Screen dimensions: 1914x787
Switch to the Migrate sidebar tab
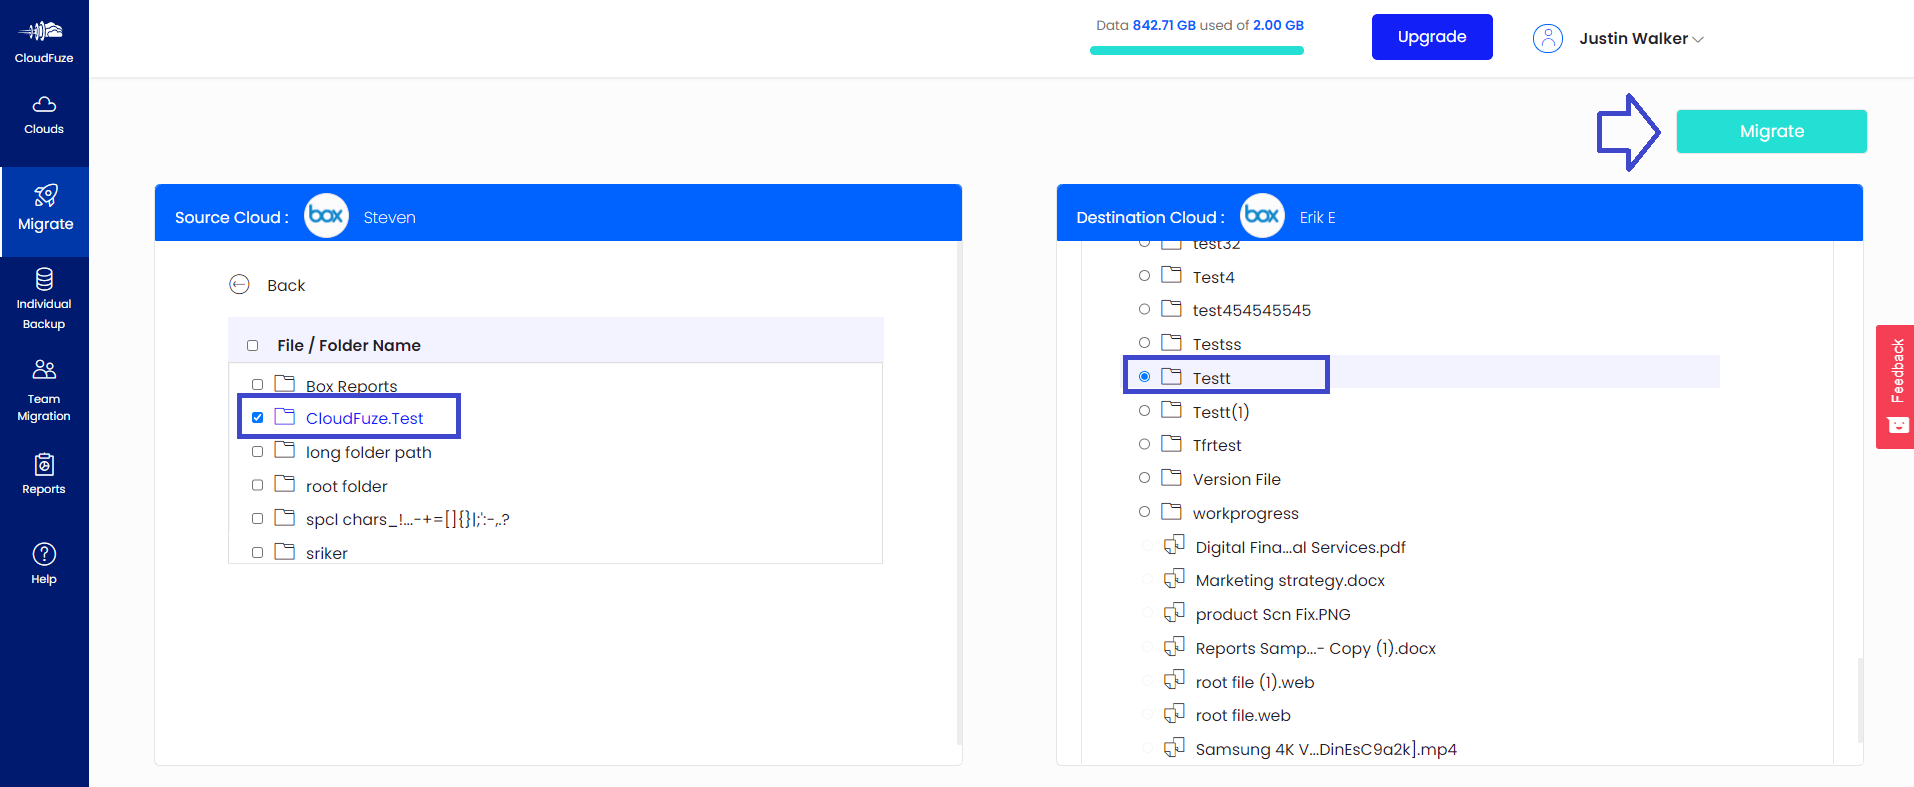(x=44, y=211)
